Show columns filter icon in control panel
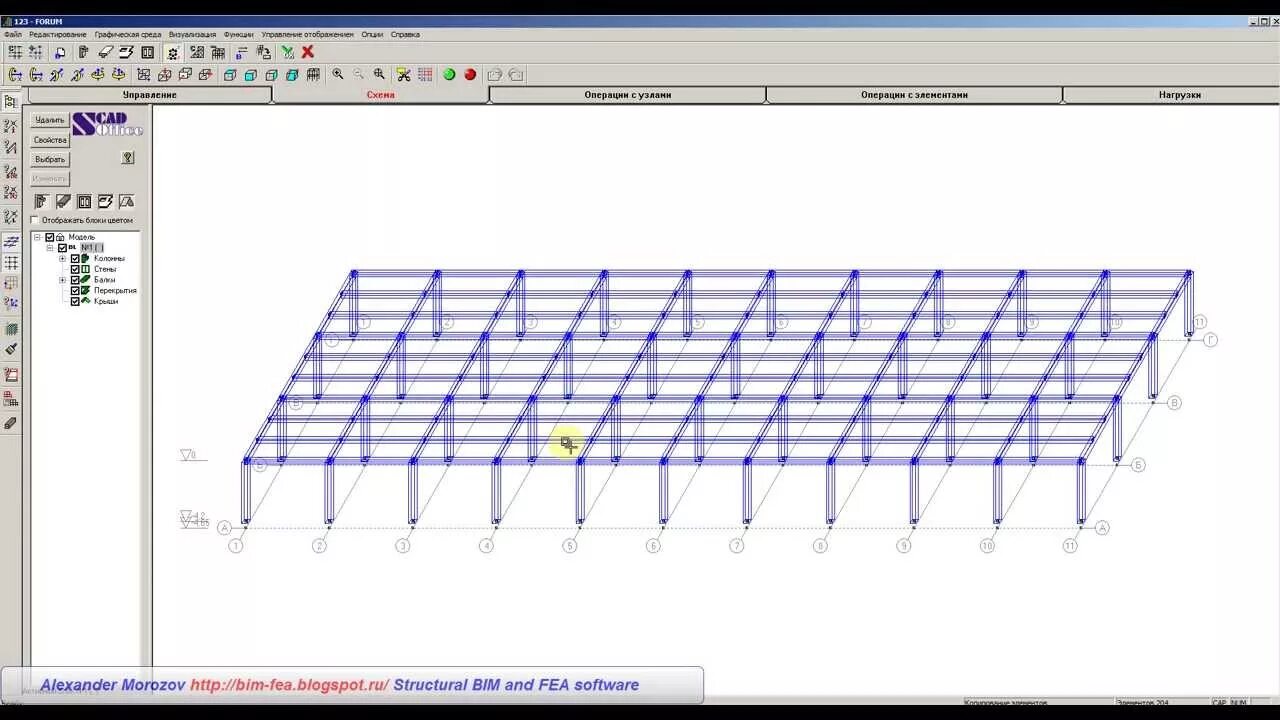The height and width of the screenshot is (720, 1280). (41, 201)
